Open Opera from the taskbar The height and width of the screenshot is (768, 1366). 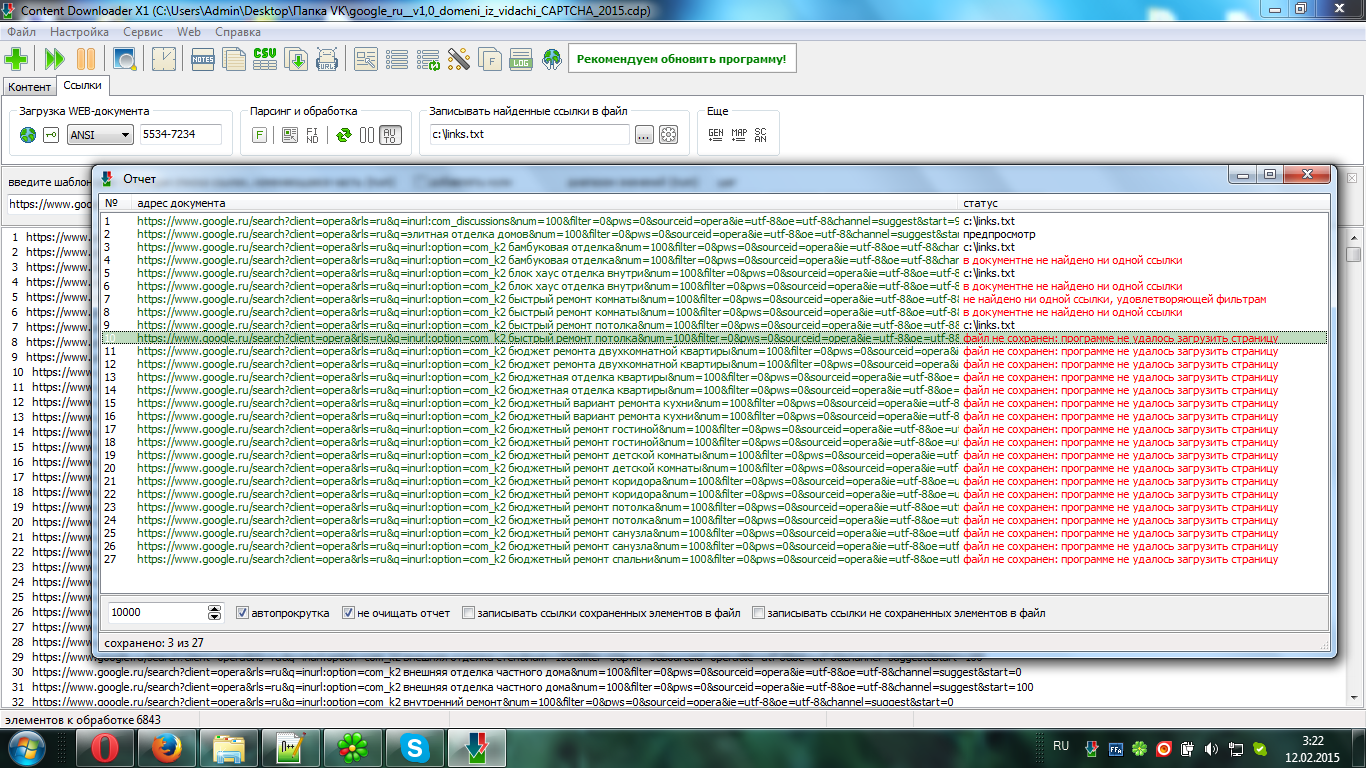[x=105, y=747]
